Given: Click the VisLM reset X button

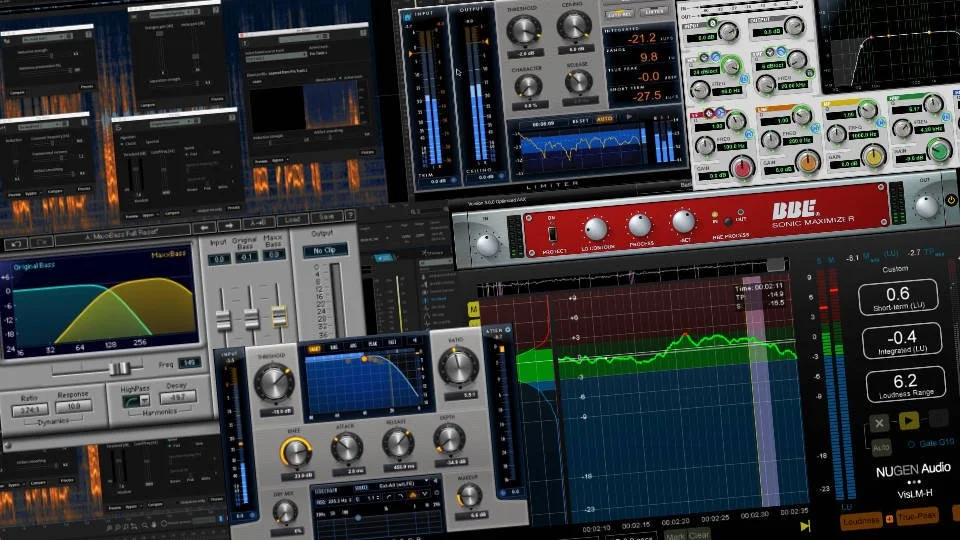Looking at the screenshot, I should 879,422.
